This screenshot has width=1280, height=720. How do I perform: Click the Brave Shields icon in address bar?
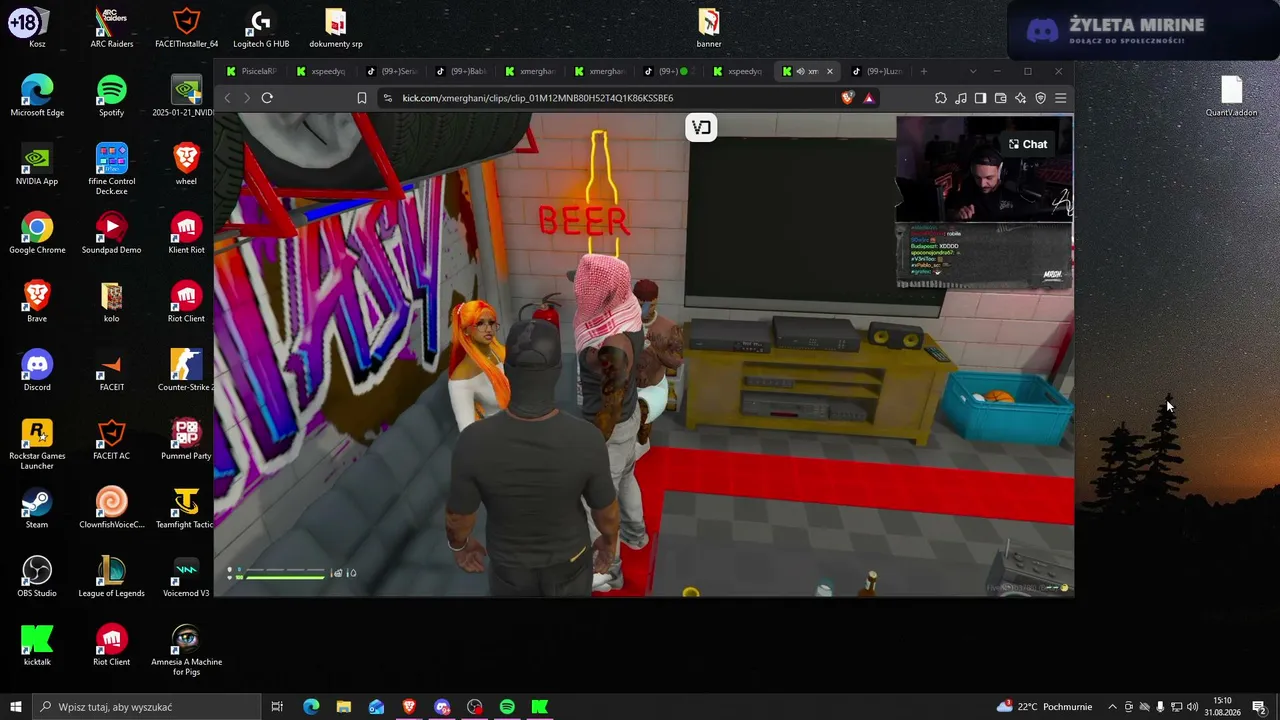[x=848, y=98]
